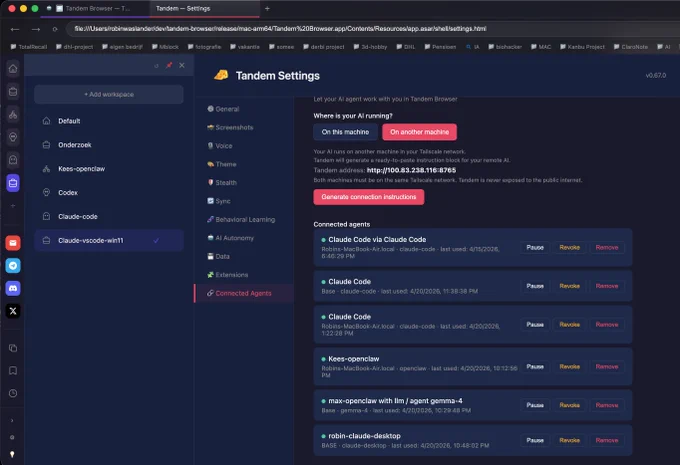Remove the robin-claude-desktop agent

607,440
